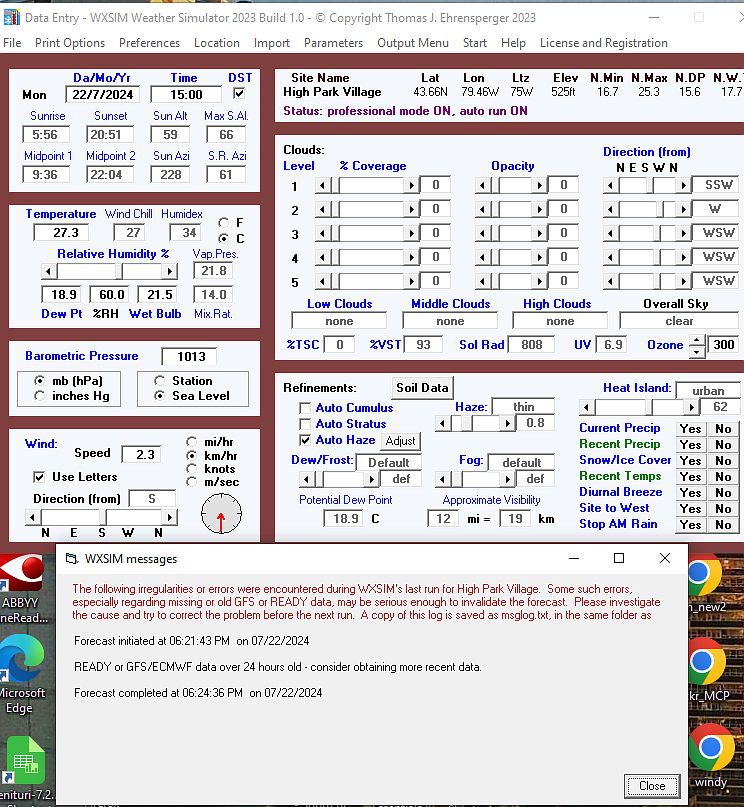Open the ABBYY FineReader desktop shortcut
The image size is (744, 807).
tap(23, 588)
